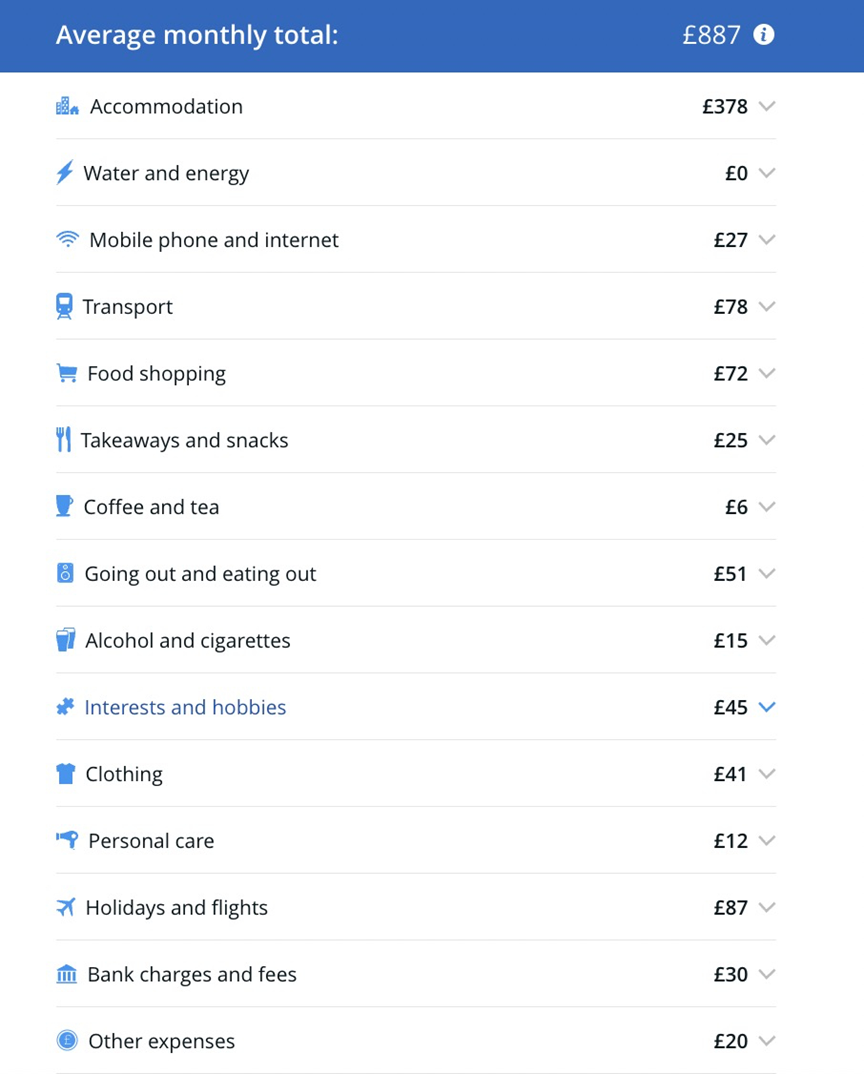The image size is (864, 1074).
Task: Click the airplane icon for Holidays and flights
Action: (65, 908)
